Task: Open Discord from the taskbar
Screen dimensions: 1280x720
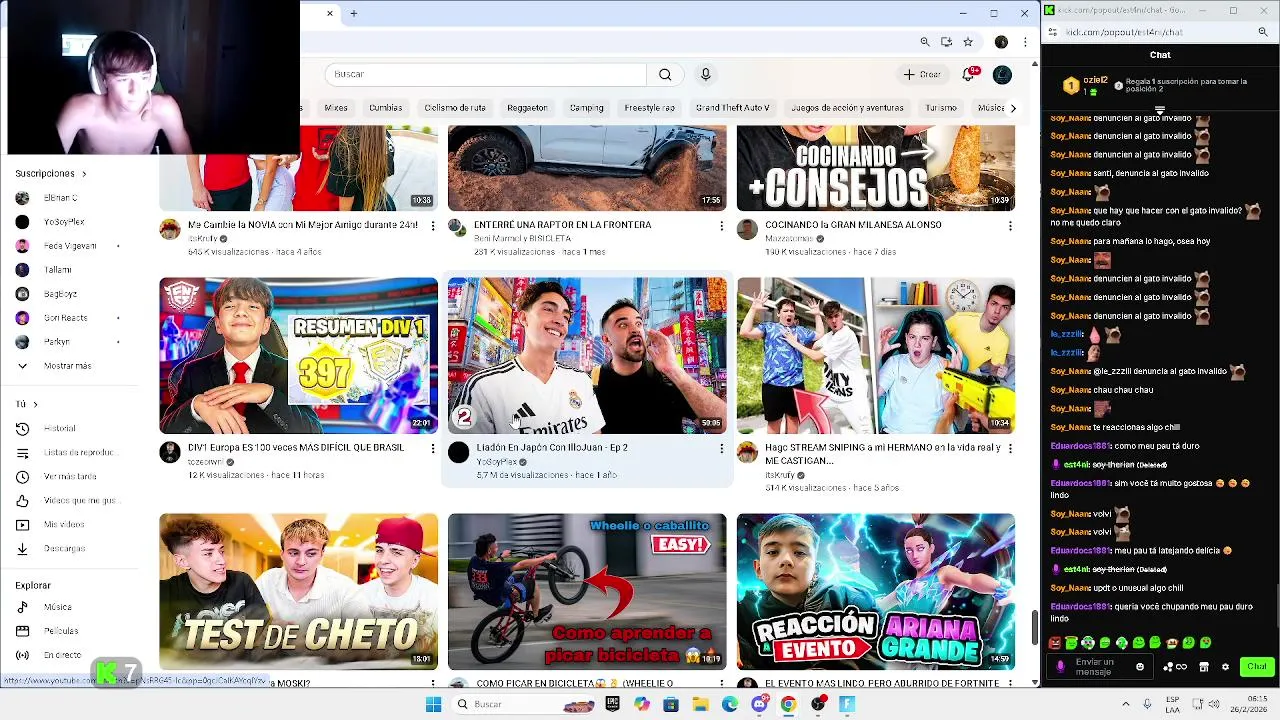Action: 759,704
